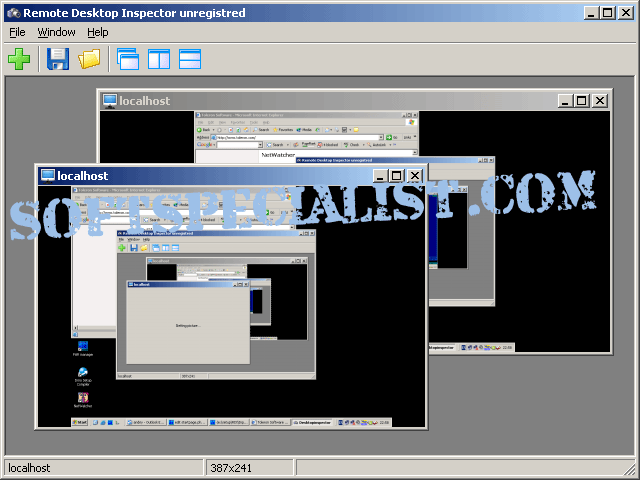
Task: Open the File menu
Action: coord(17,32)
